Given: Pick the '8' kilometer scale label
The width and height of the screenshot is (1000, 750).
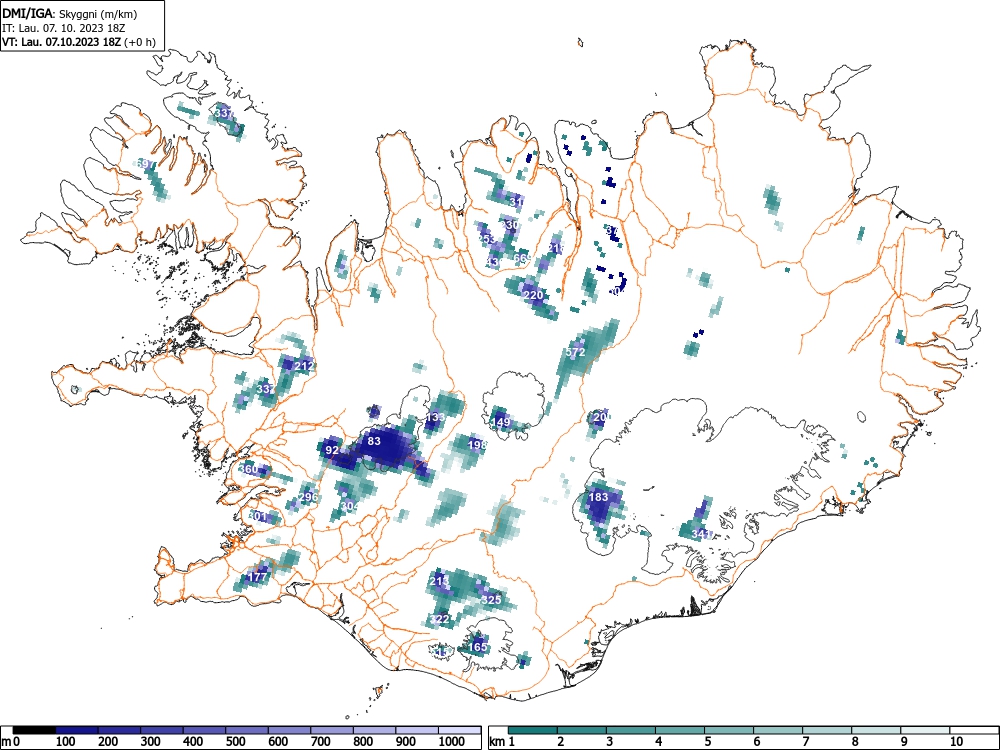Looking at the screenshot, I should coord(855,742).
